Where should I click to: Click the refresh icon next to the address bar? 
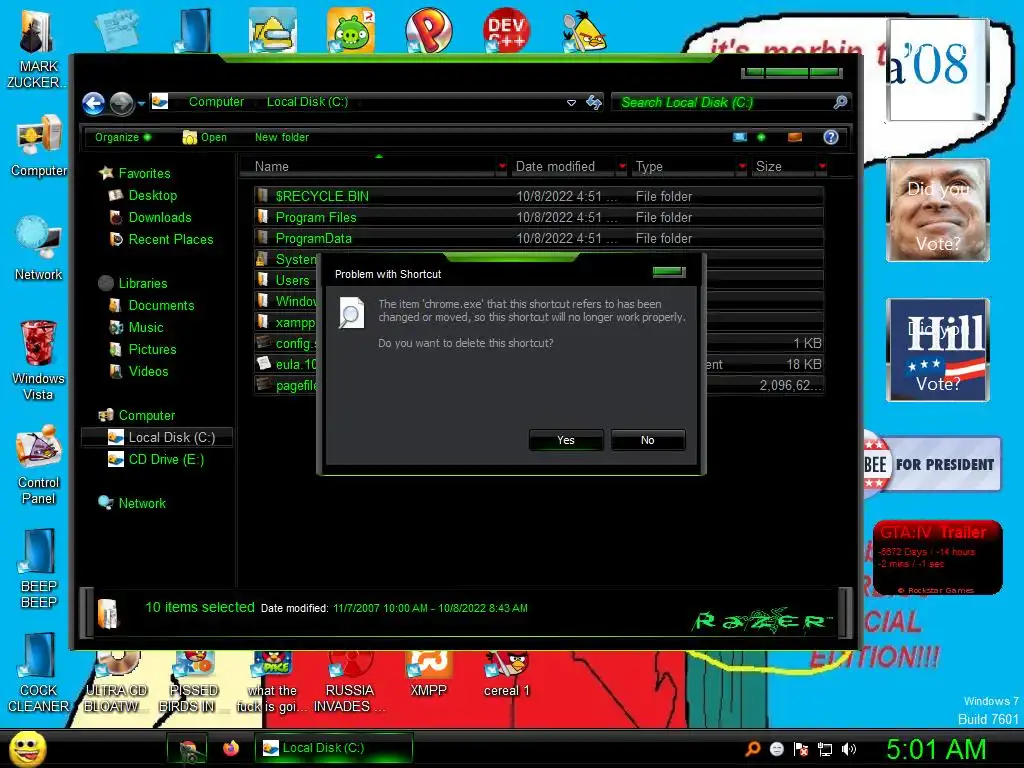(x=594, y=103)
